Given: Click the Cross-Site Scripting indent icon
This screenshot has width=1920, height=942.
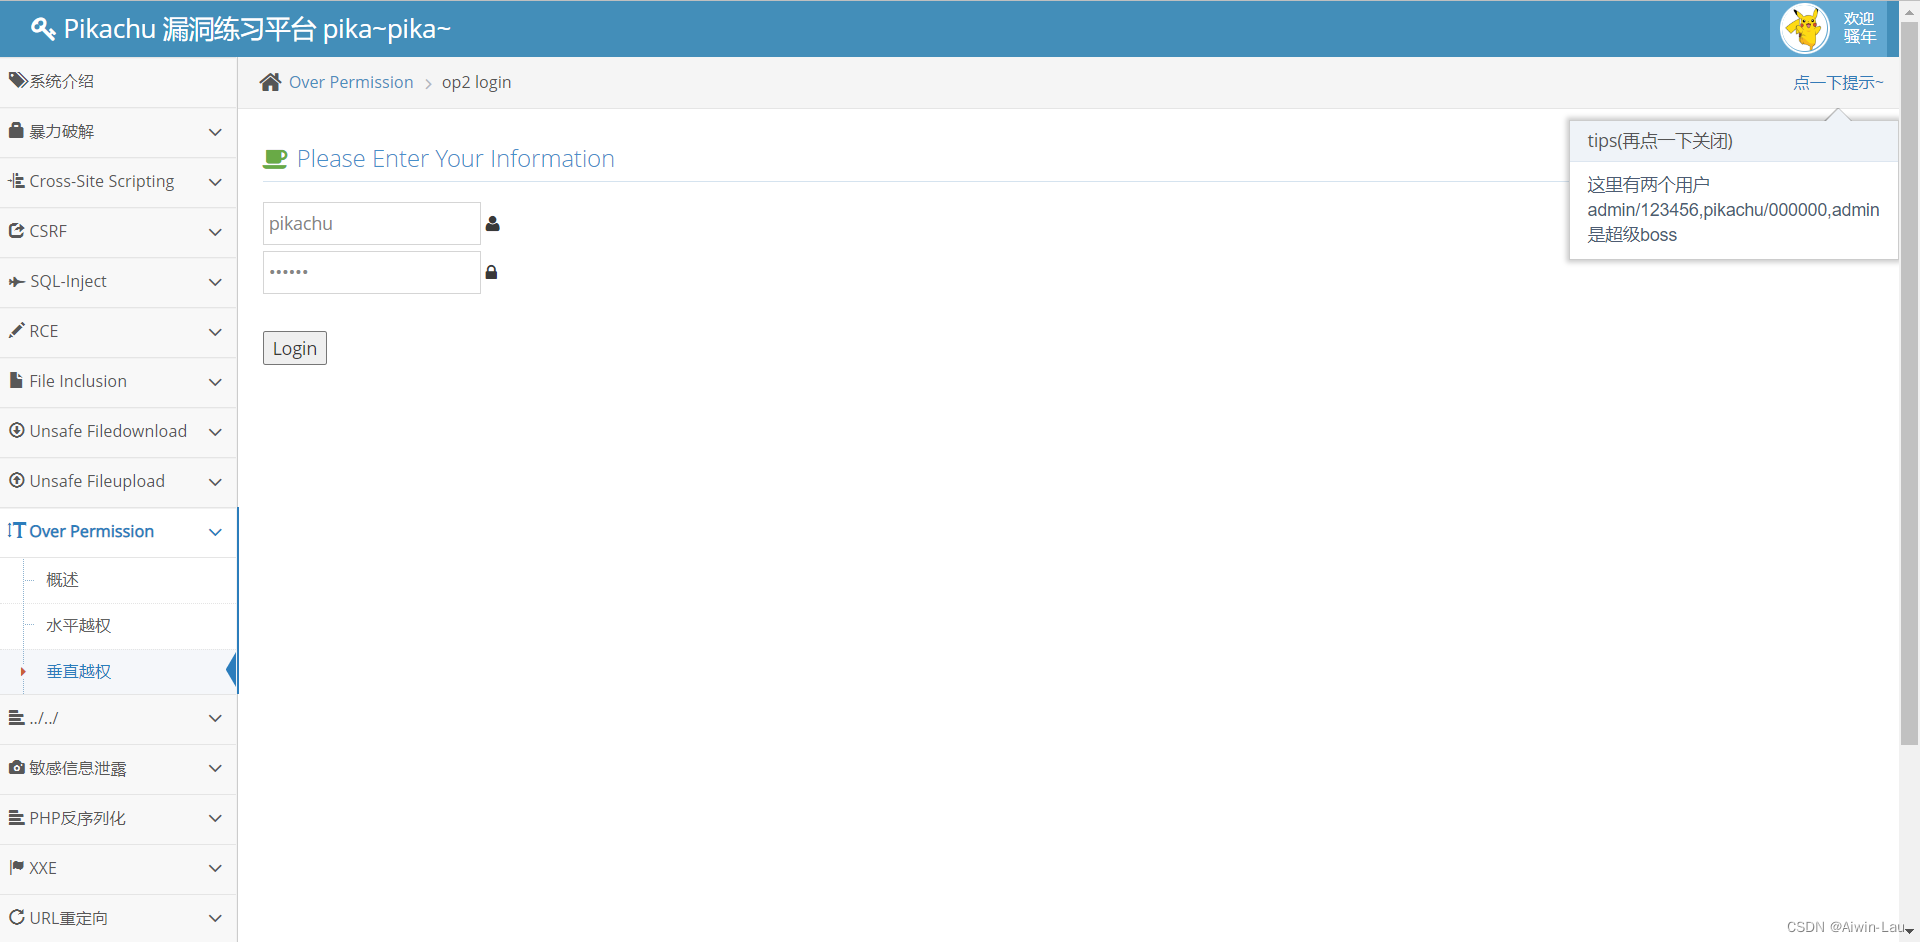Looking at the screenshot, I should [x=17, y=181].
